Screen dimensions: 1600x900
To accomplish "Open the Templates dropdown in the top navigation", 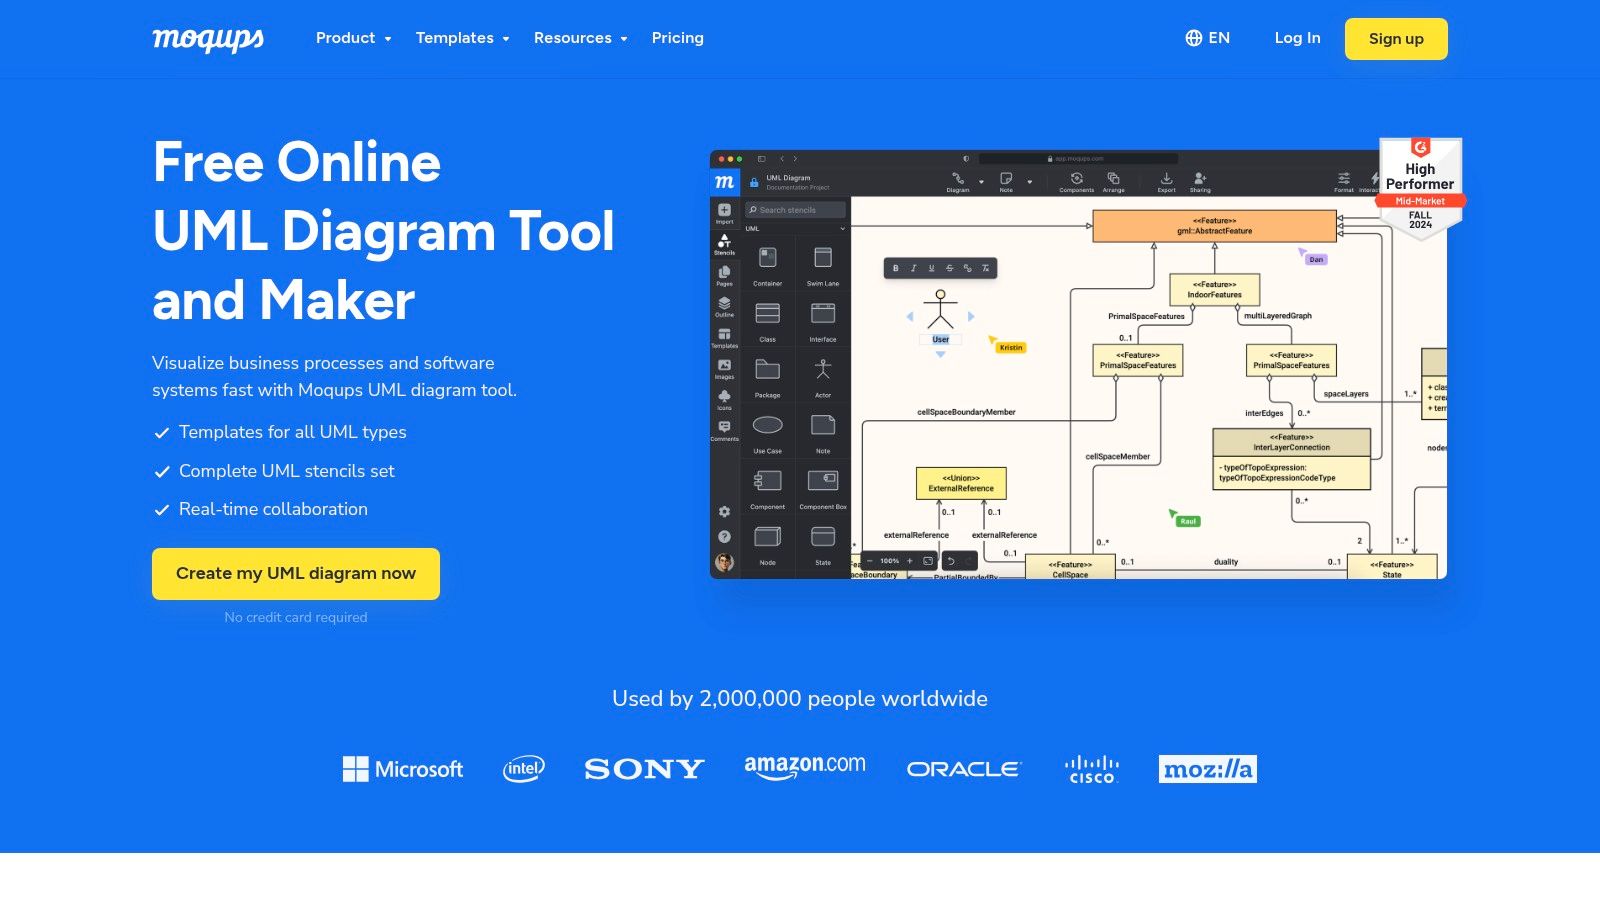I will click(462, 38).
